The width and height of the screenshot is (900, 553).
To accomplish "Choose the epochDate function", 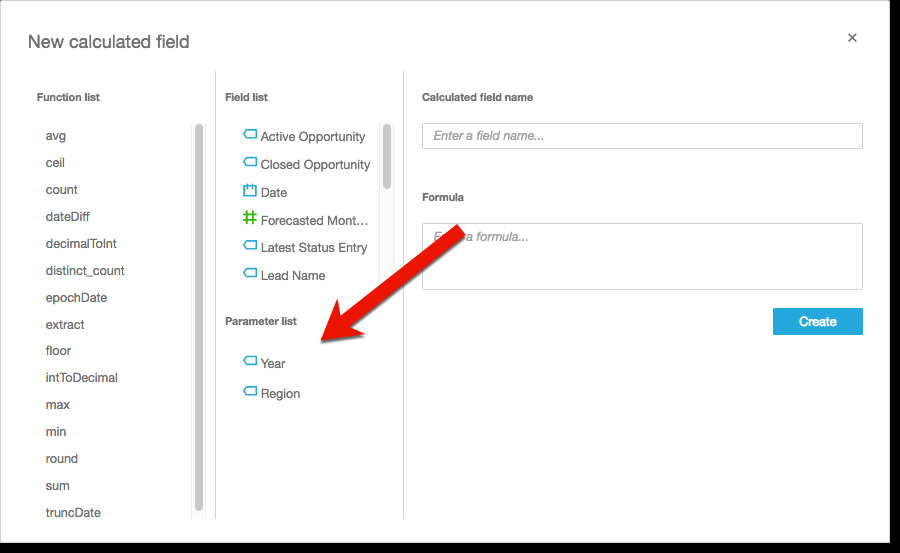I will pyautogui.click(x=76, y=298).
